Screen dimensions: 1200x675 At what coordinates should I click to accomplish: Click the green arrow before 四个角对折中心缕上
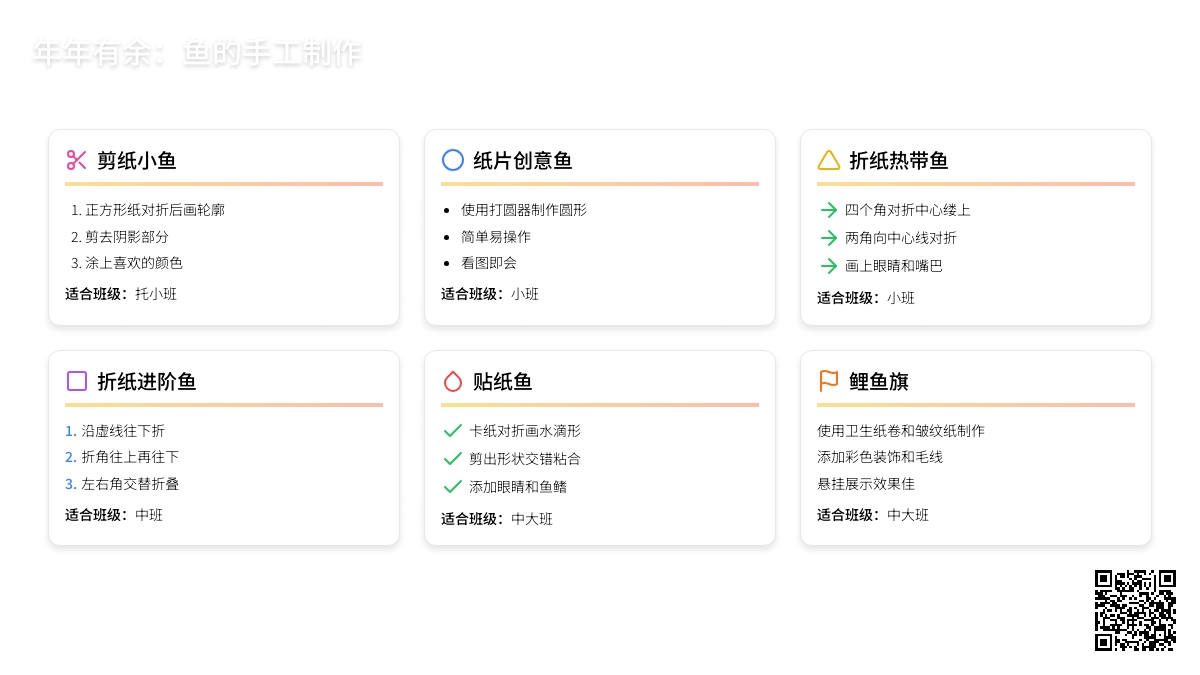pyautogui.click(x=829, y=210)
